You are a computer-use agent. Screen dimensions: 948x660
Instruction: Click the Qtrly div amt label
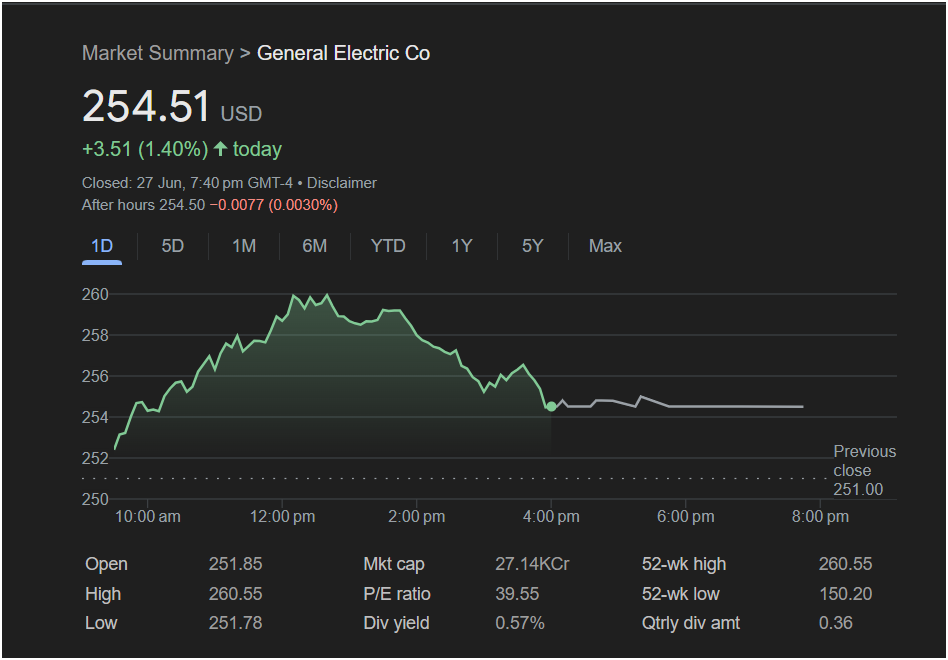click(x=690, y=623)
